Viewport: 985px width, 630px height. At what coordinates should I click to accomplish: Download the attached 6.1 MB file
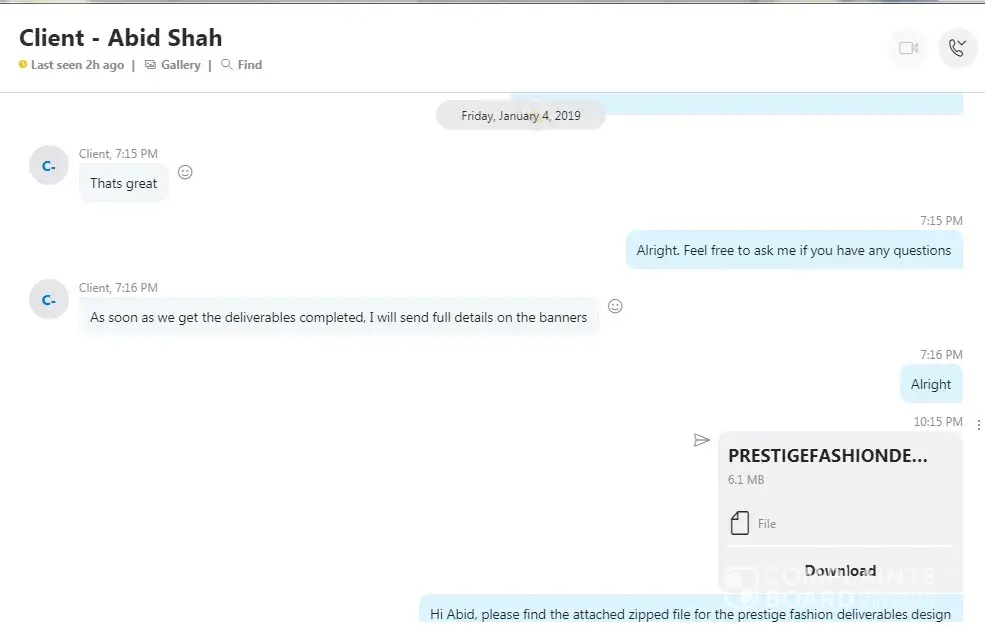840,571
